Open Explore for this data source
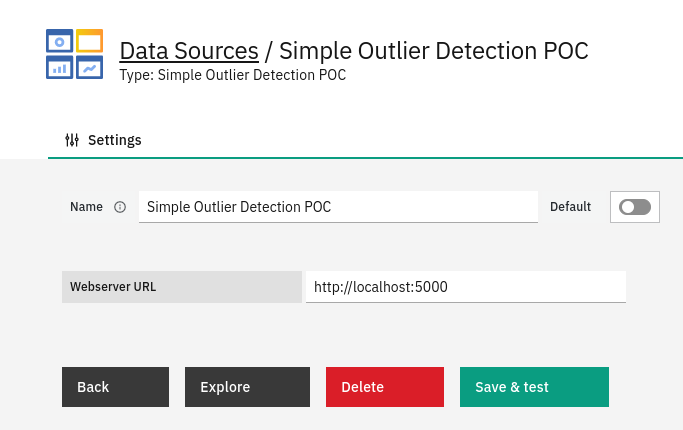 click(x=247, y=387)
